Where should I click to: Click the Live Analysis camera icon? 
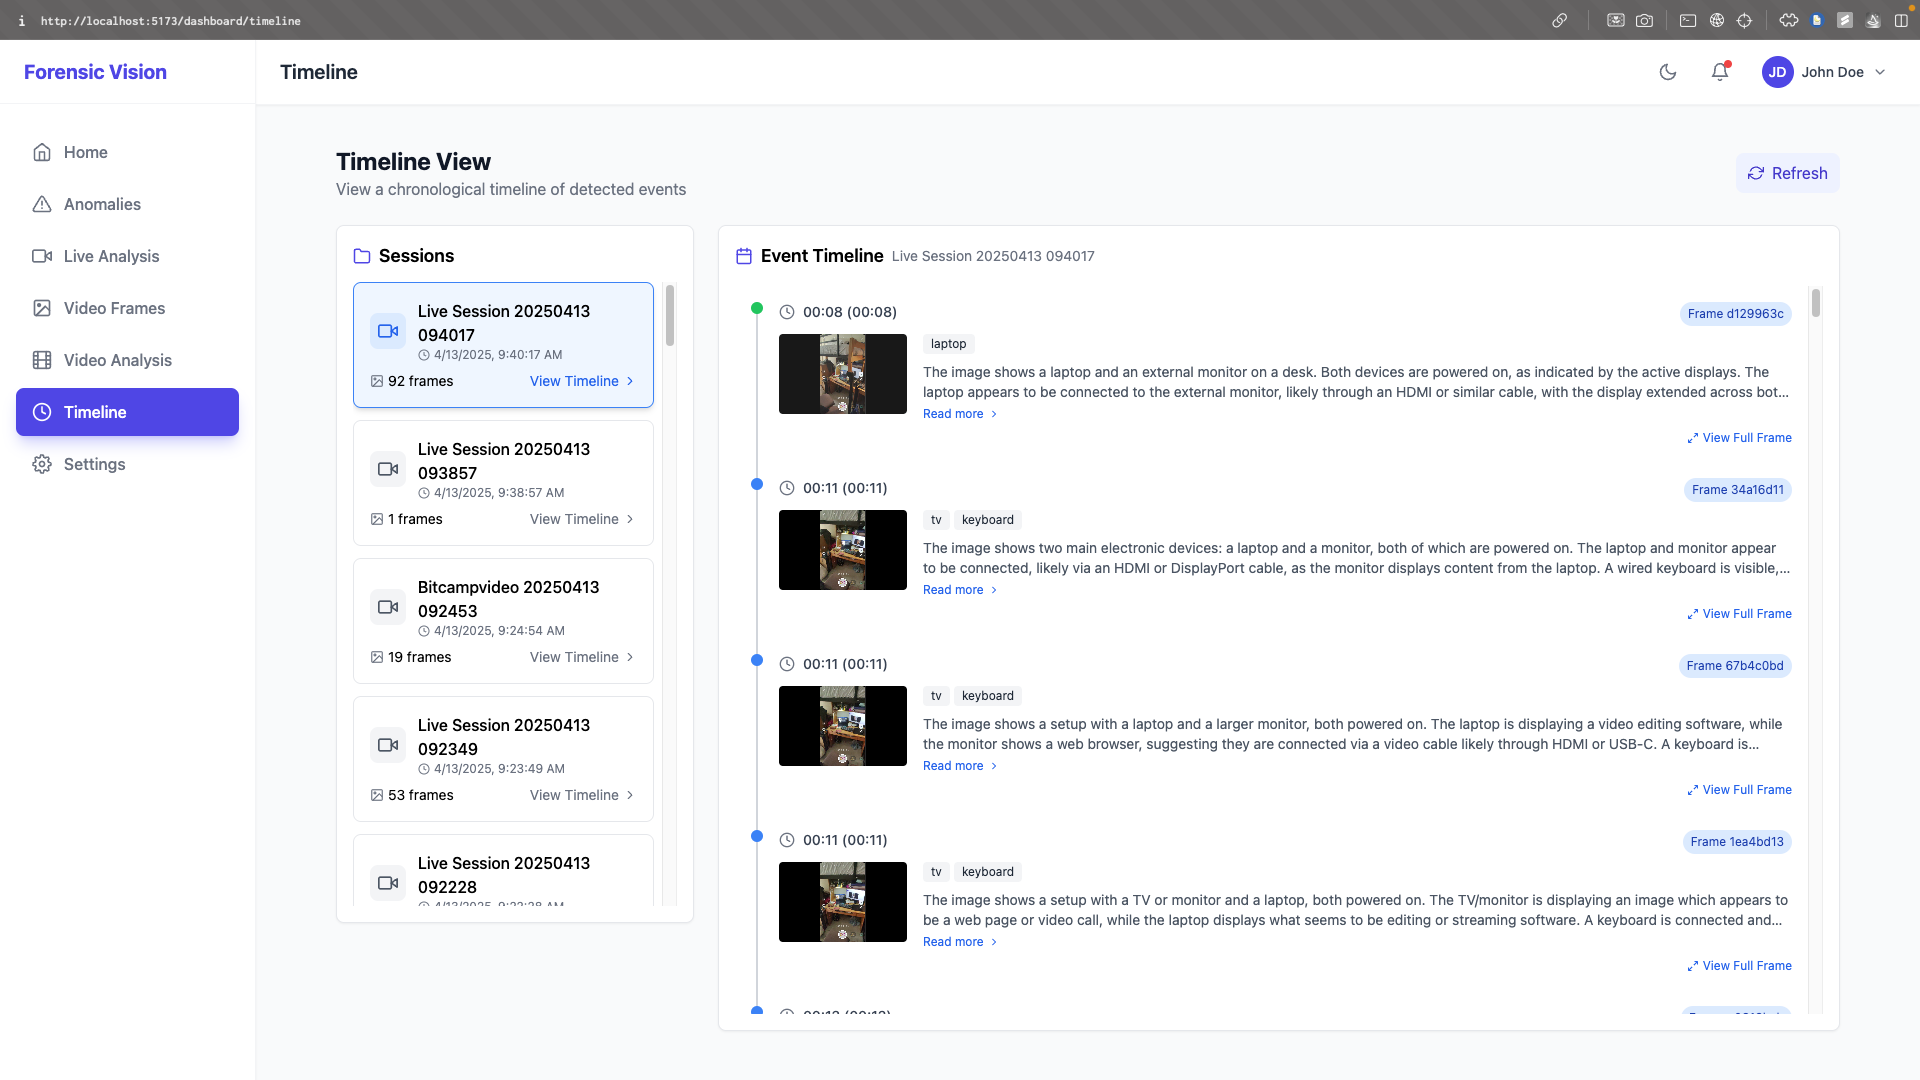point(42,256)
